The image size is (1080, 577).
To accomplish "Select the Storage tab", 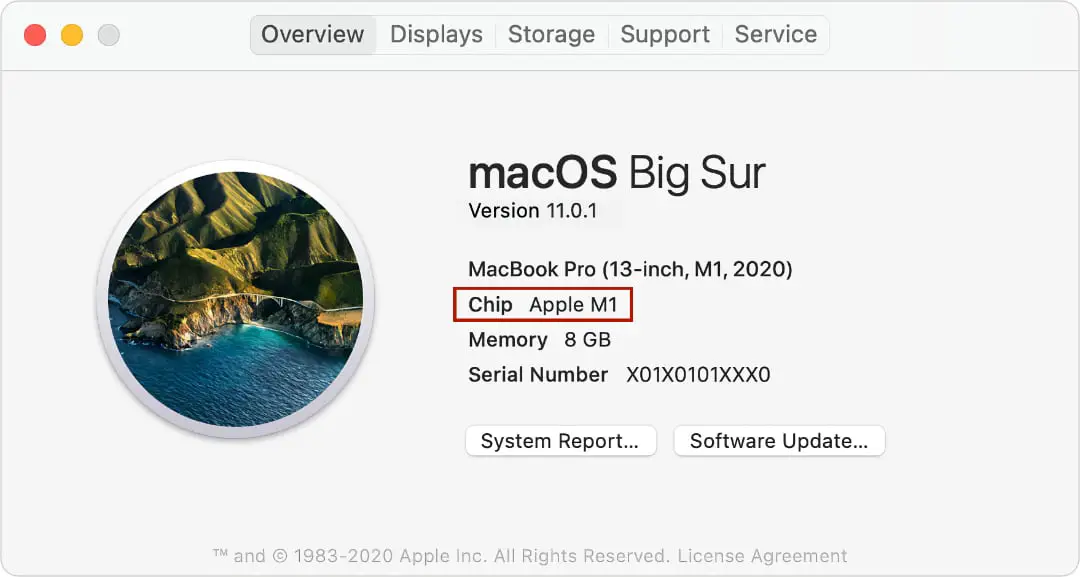I will coord(551,34).
